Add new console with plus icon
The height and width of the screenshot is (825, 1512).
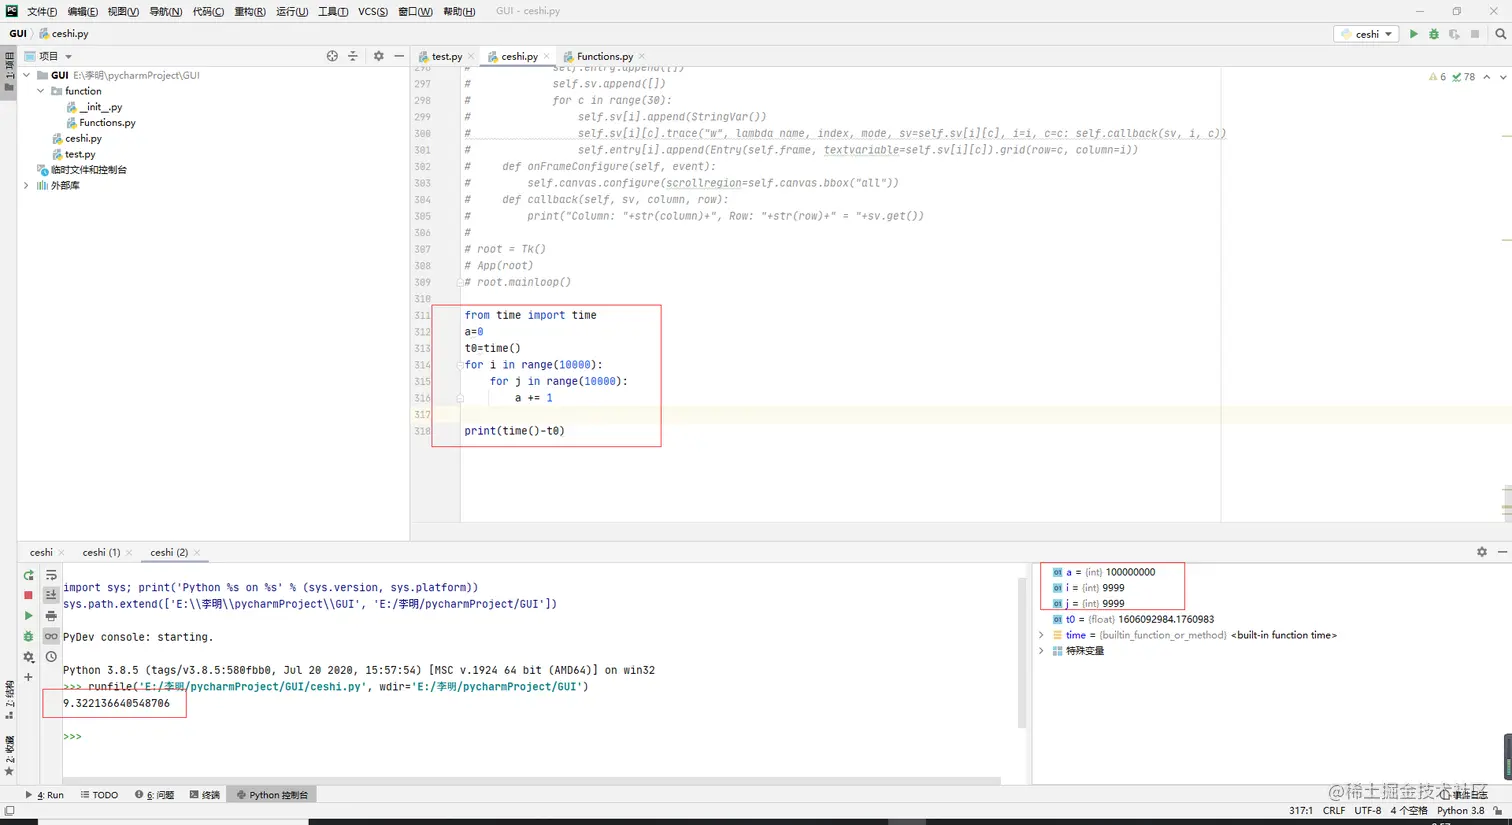pyautogui.click(x=28, y=677)
